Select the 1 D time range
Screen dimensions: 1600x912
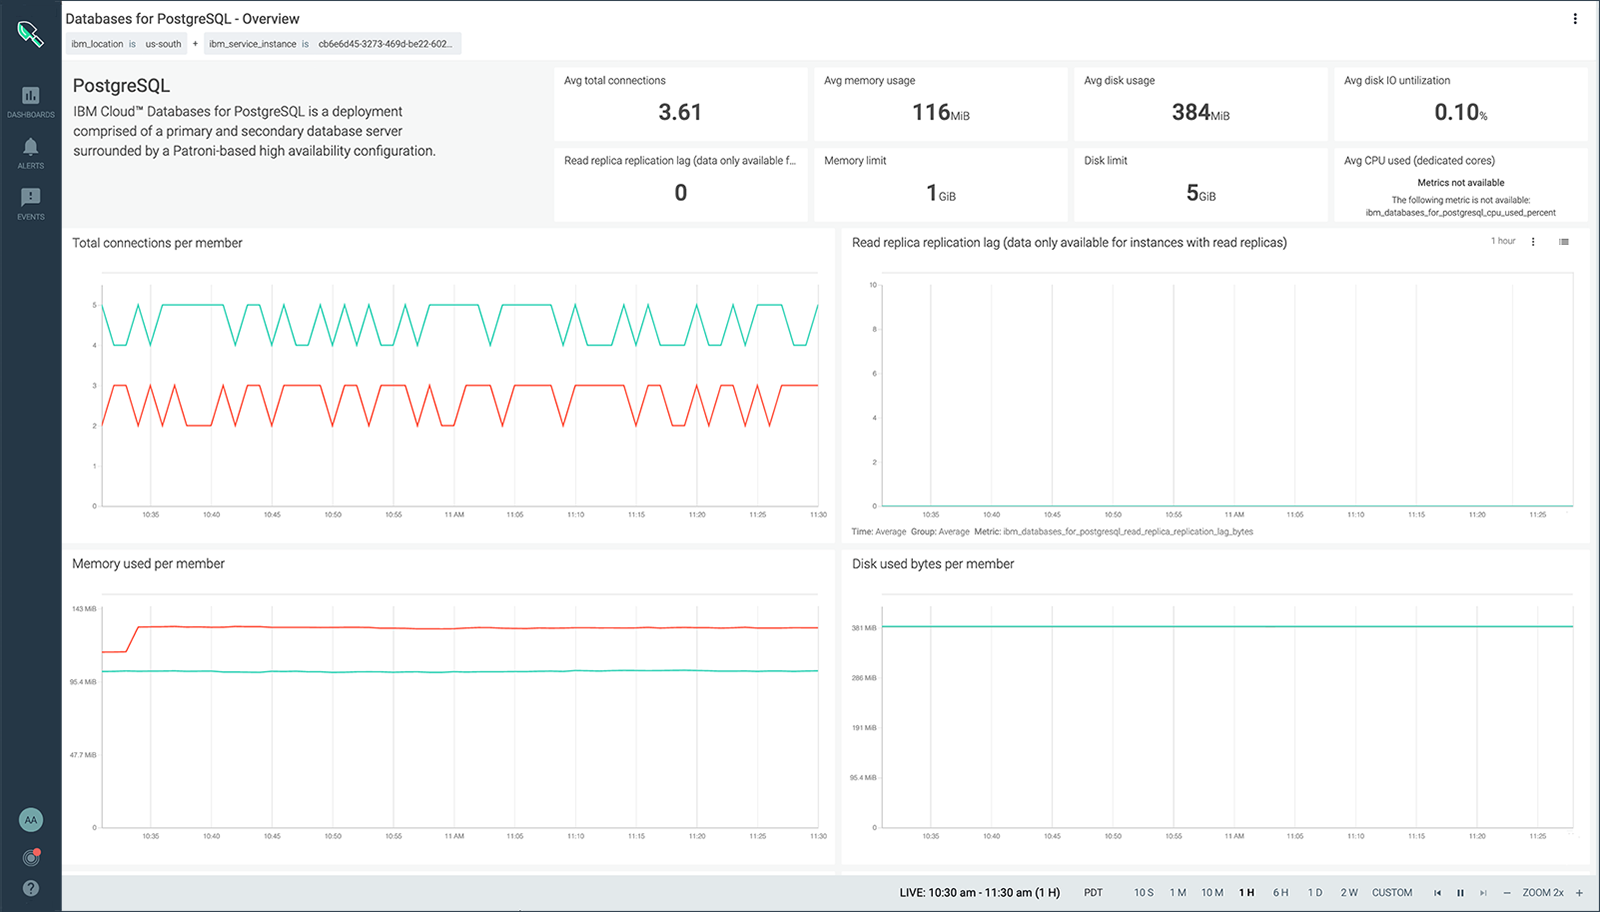pyautogui.click(x=1315, y=893)
